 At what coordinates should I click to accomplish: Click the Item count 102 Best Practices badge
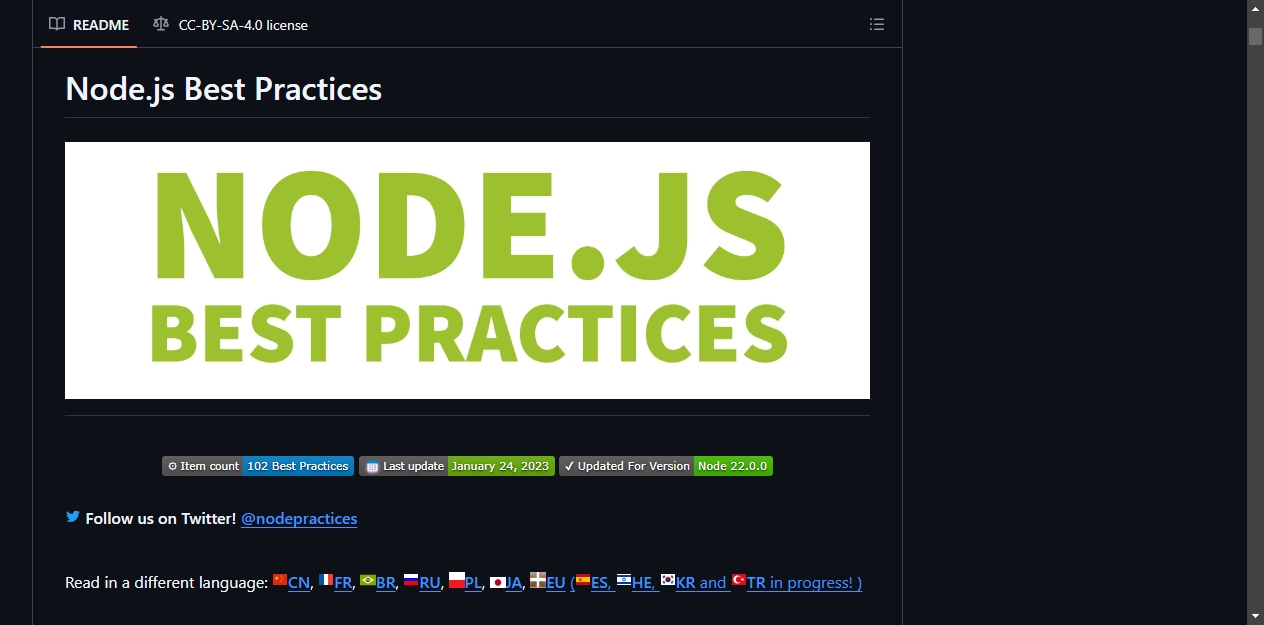(258, 466)
